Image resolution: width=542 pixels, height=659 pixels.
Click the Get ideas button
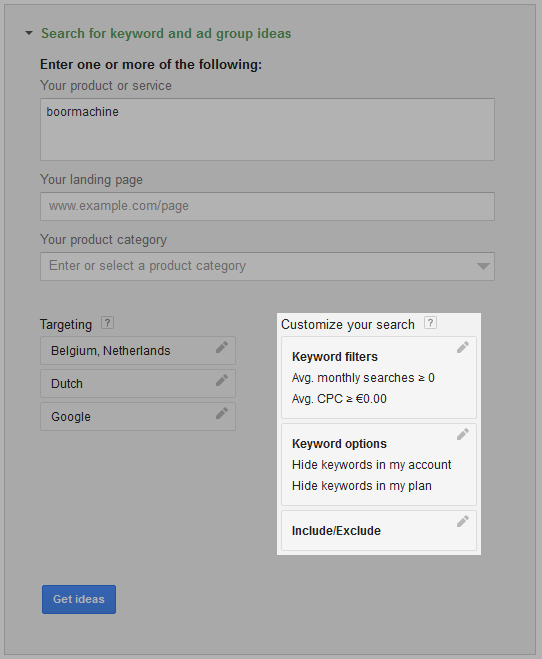click(79, 599)
